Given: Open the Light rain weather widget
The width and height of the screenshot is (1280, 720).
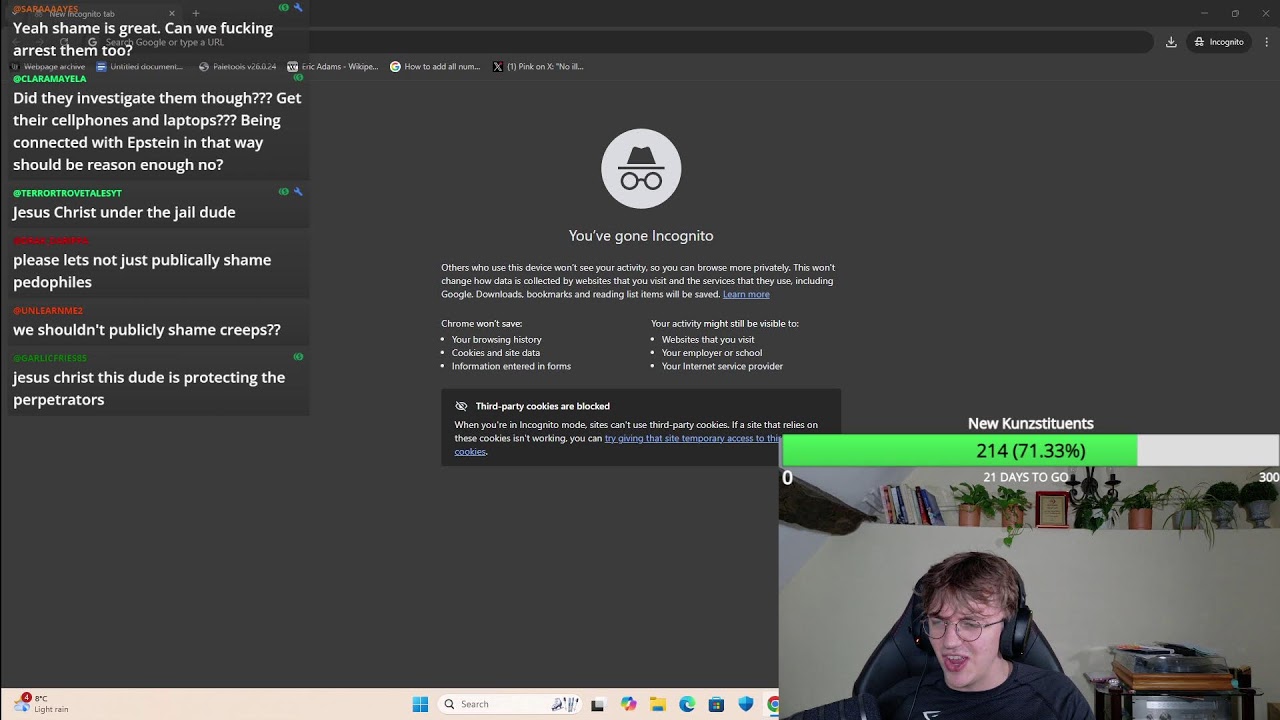Looking at the screenshot, I should click(x=42, y=703).
